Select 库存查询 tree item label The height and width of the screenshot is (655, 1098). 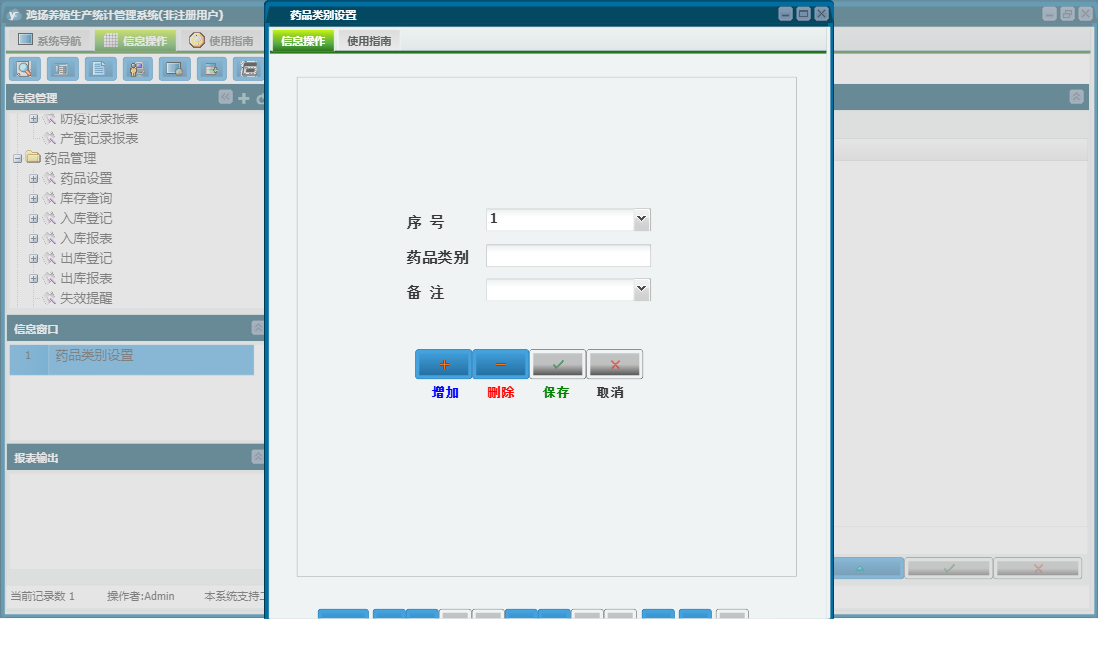(x=86, y=199)
